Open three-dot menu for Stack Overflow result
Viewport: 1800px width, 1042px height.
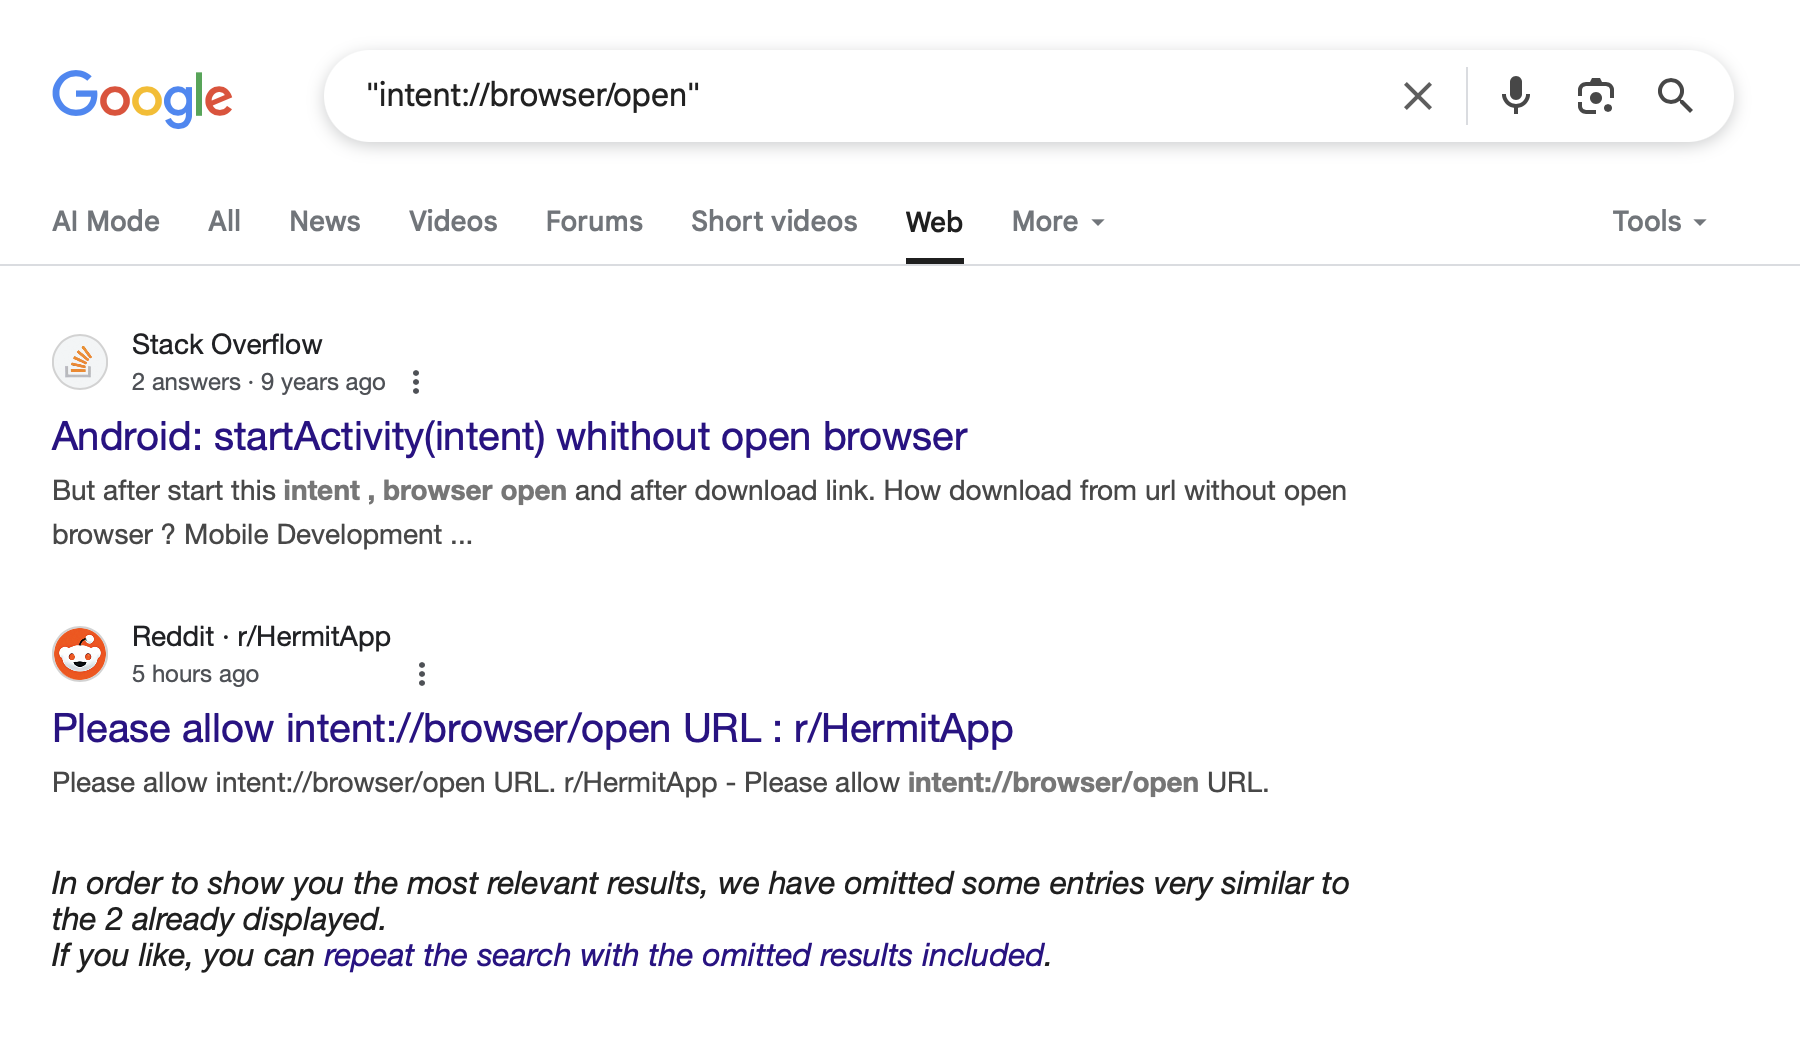(x=416, y=382)
